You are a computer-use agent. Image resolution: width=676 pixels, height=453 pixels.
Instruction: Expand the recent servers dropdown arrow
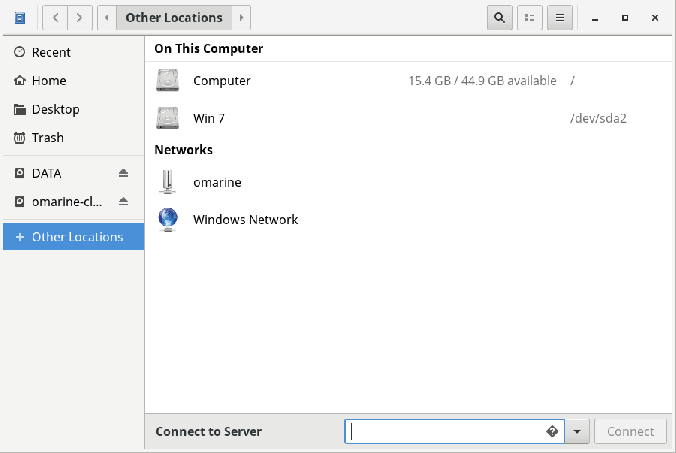click(x=578, y=432)
